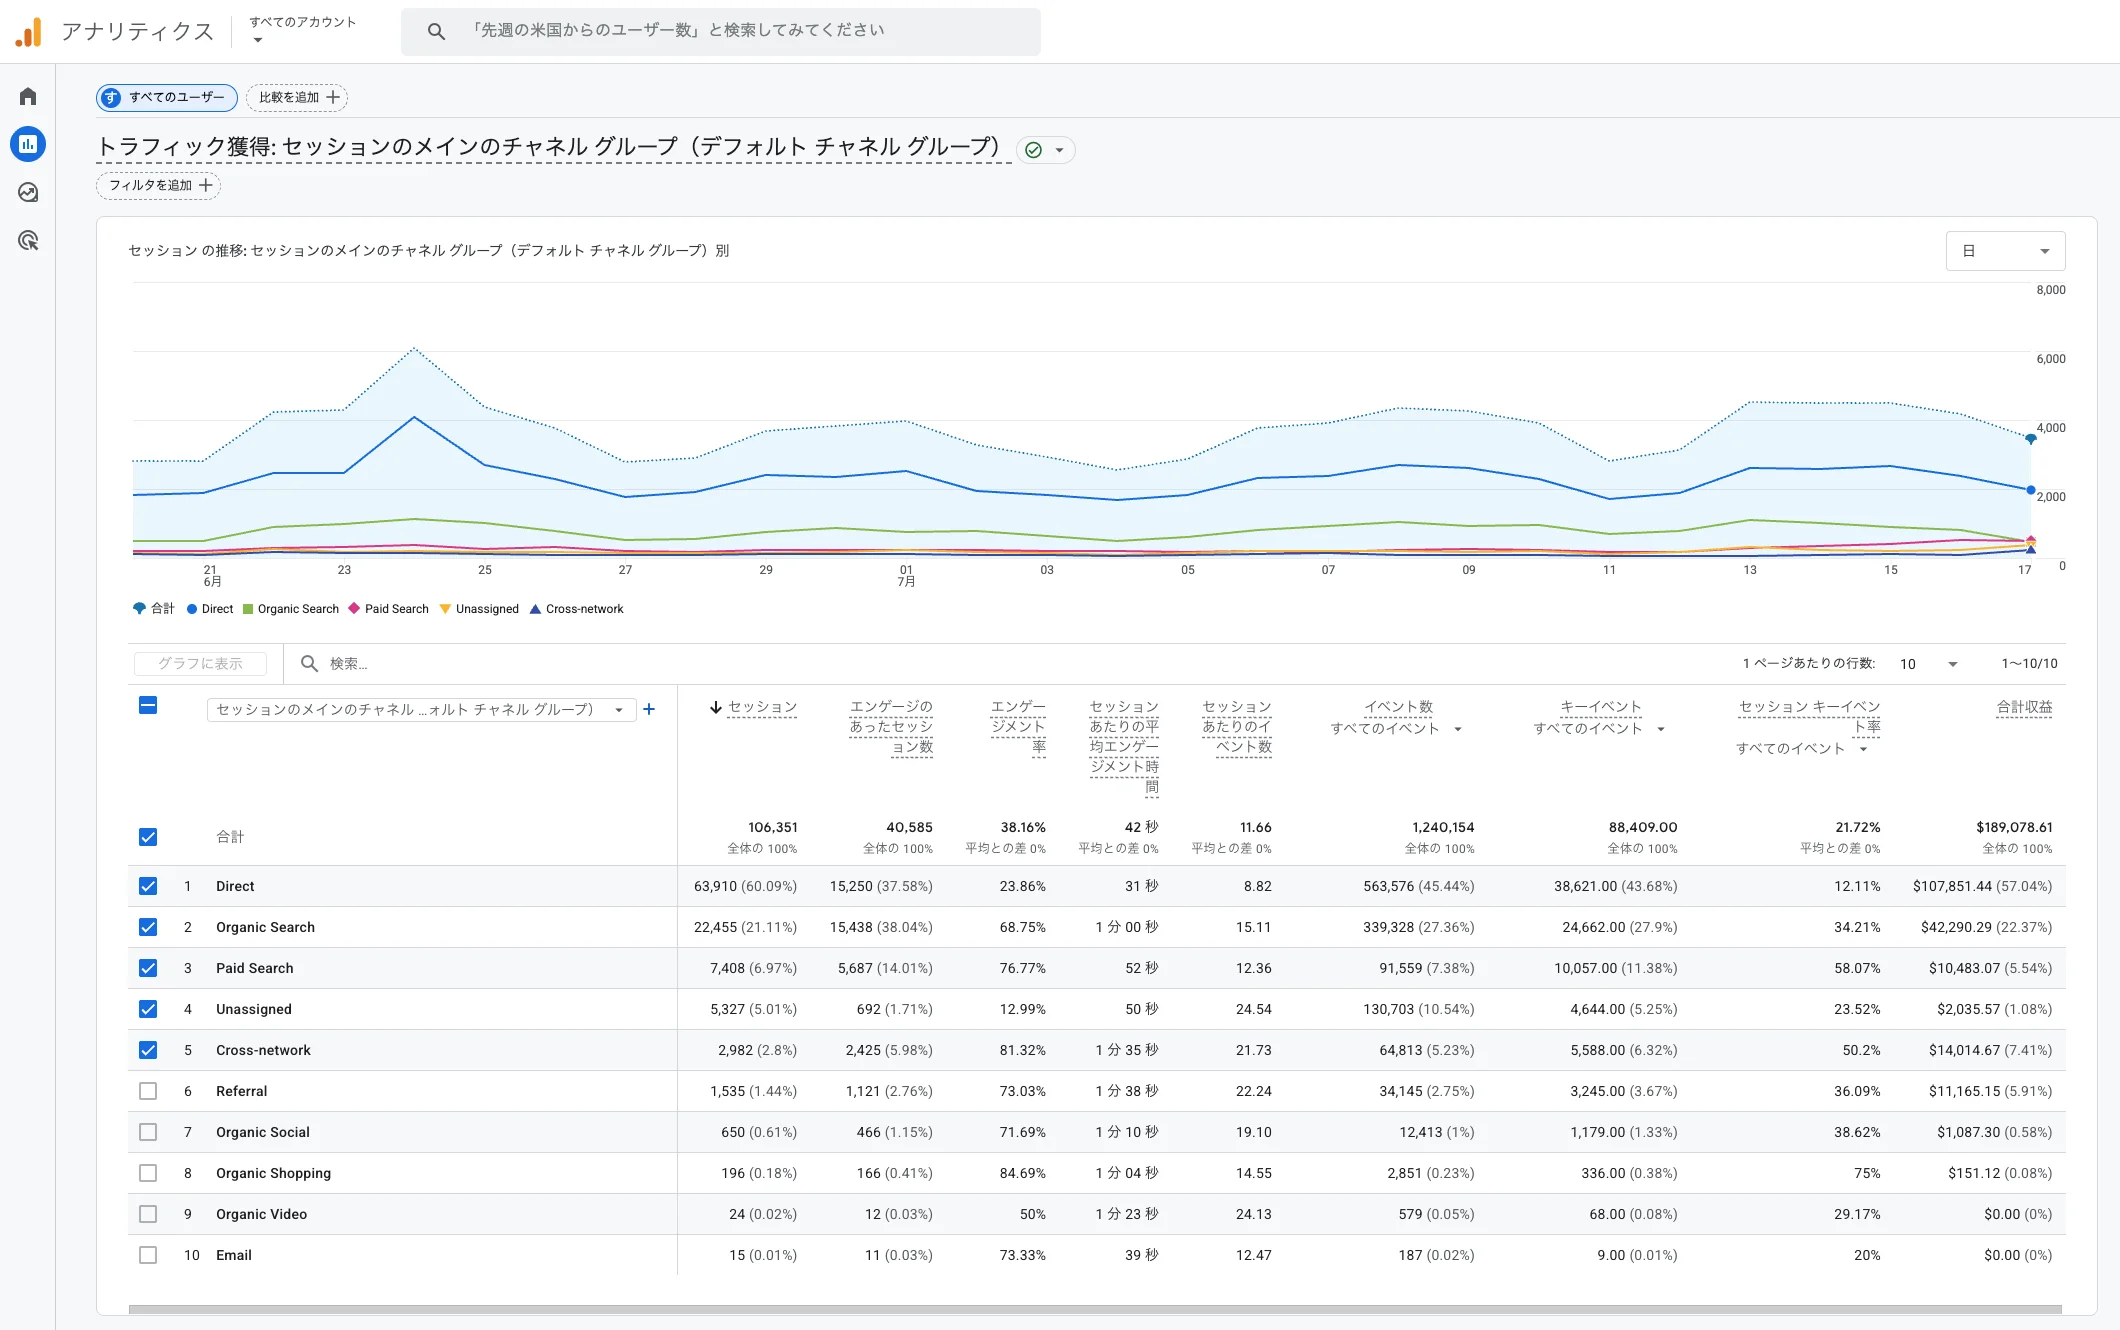The height and width of the screenshot is (1330, 2120).
Task: Click the plus icon on フィルタを追加
Action: click(206, 185)
